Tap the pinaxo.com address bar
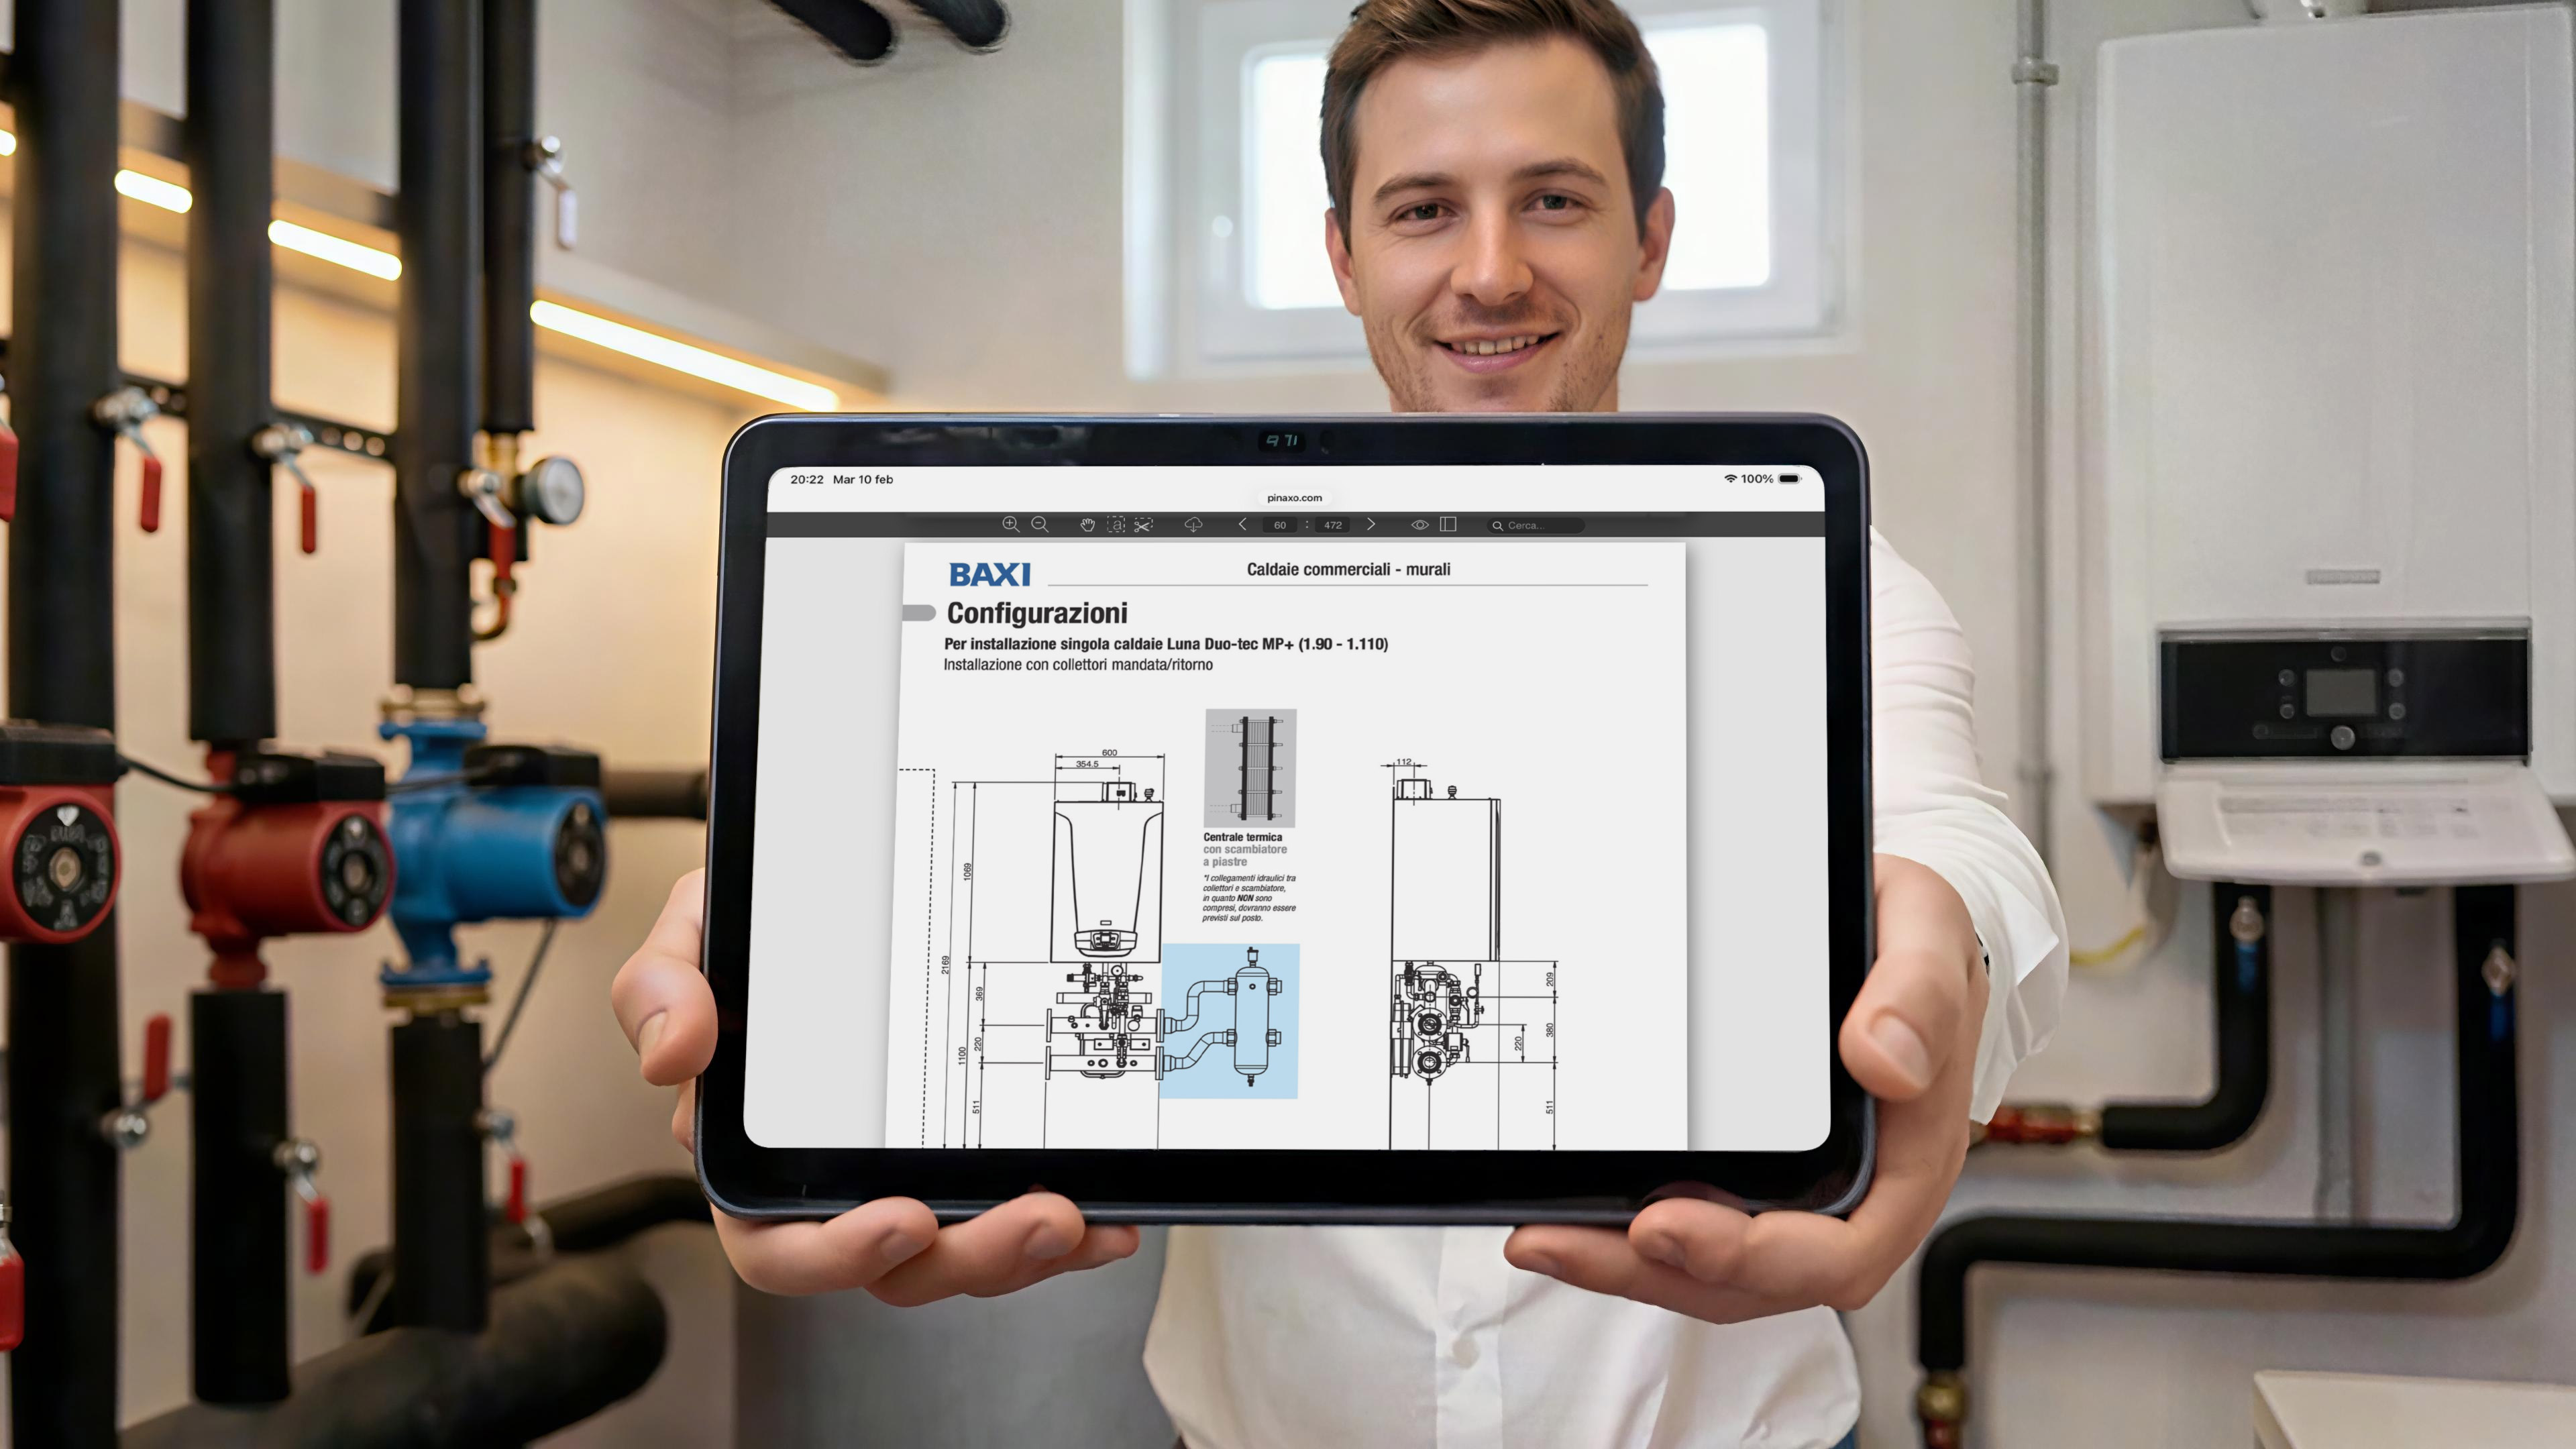This screenshot has height=1449, width=2576. point(1294,498)
